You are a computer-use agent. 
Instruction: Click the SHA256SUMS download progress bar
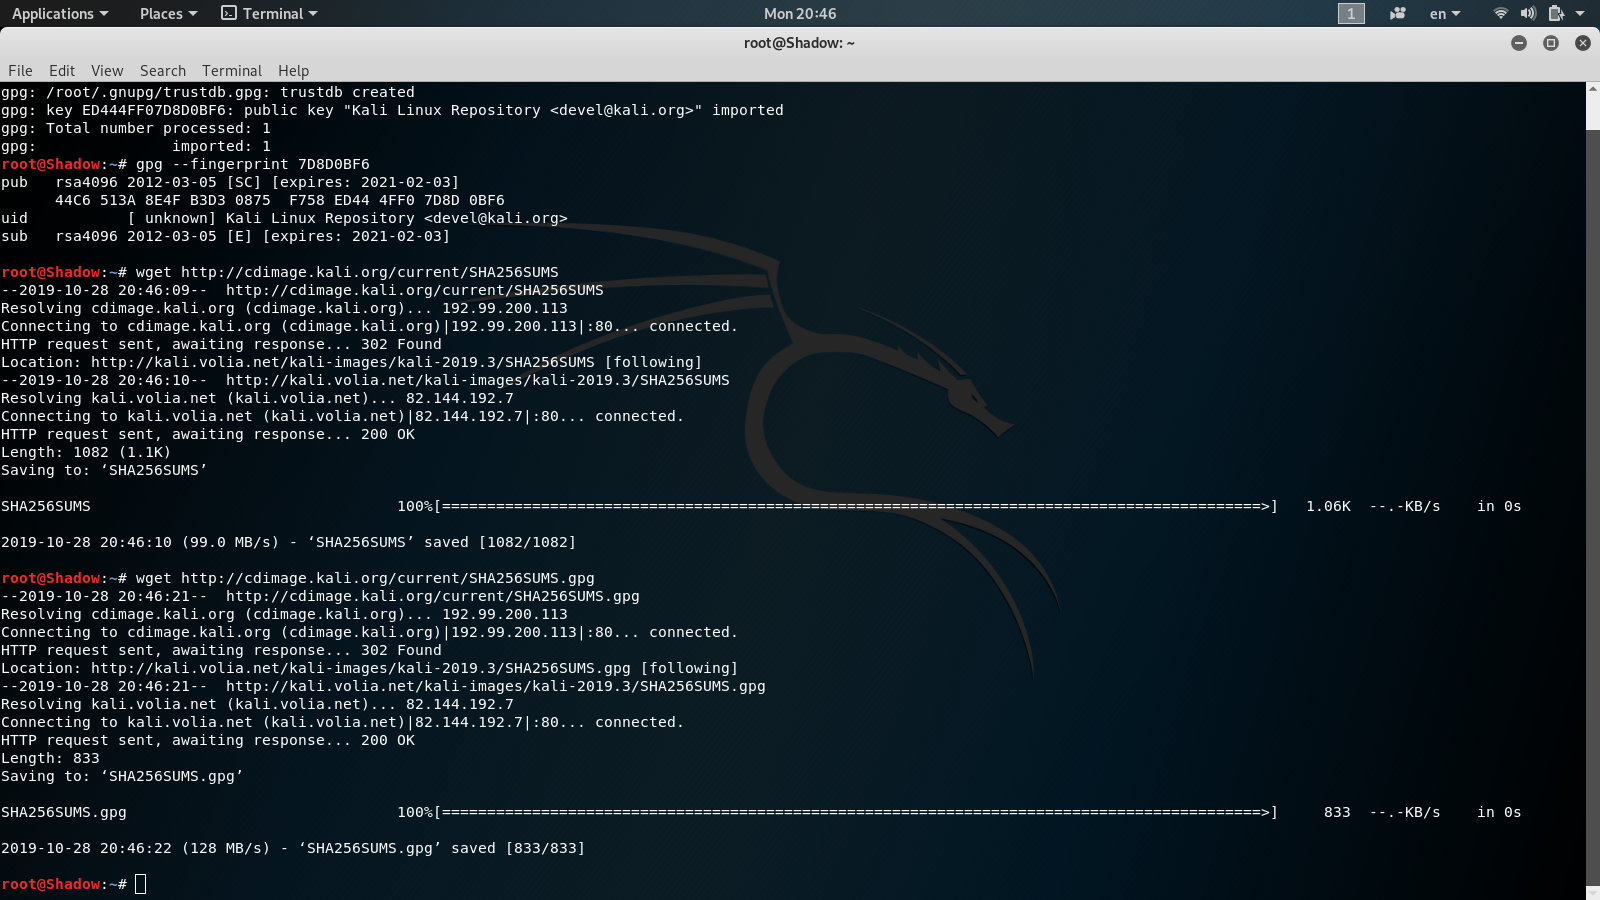pyautogui.click(x=857, y=506)
